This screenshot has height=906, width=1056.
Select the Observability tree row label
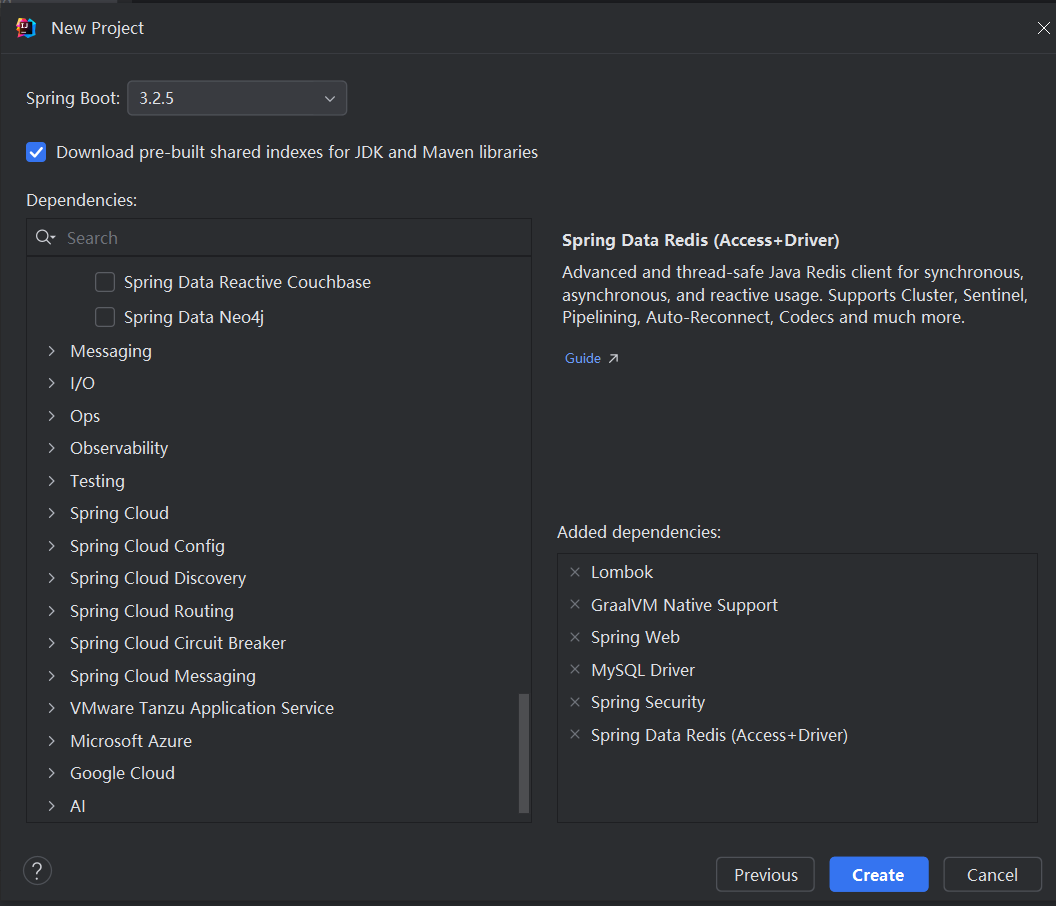pos(119,449)
